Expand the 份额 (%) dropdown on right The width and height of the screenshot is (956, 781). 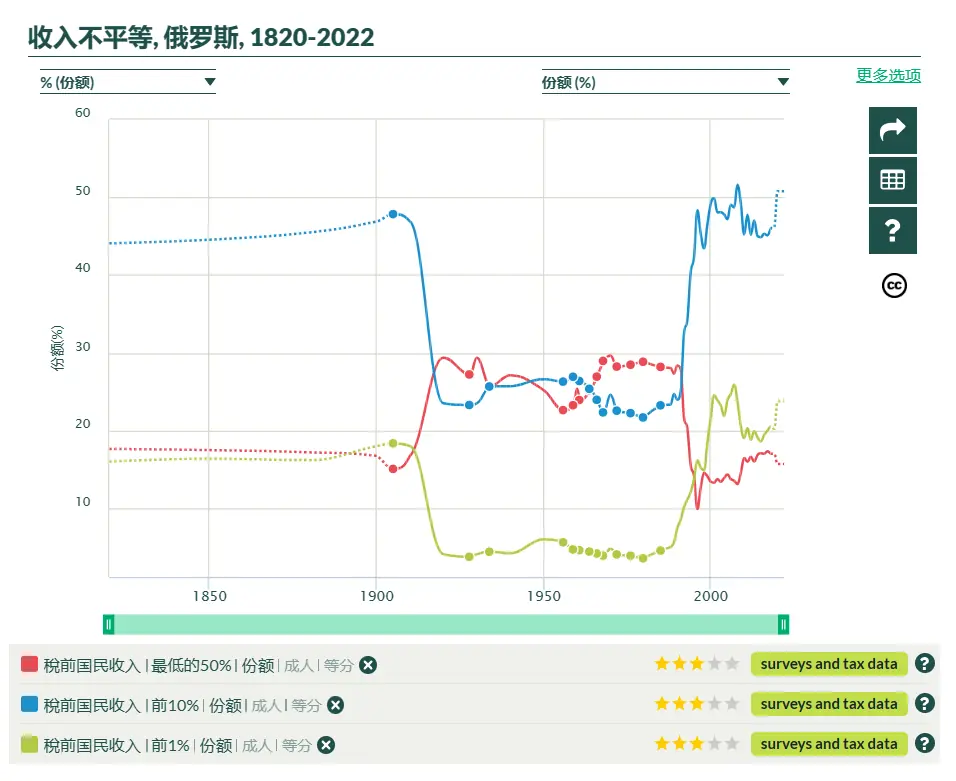pos(665,82)
